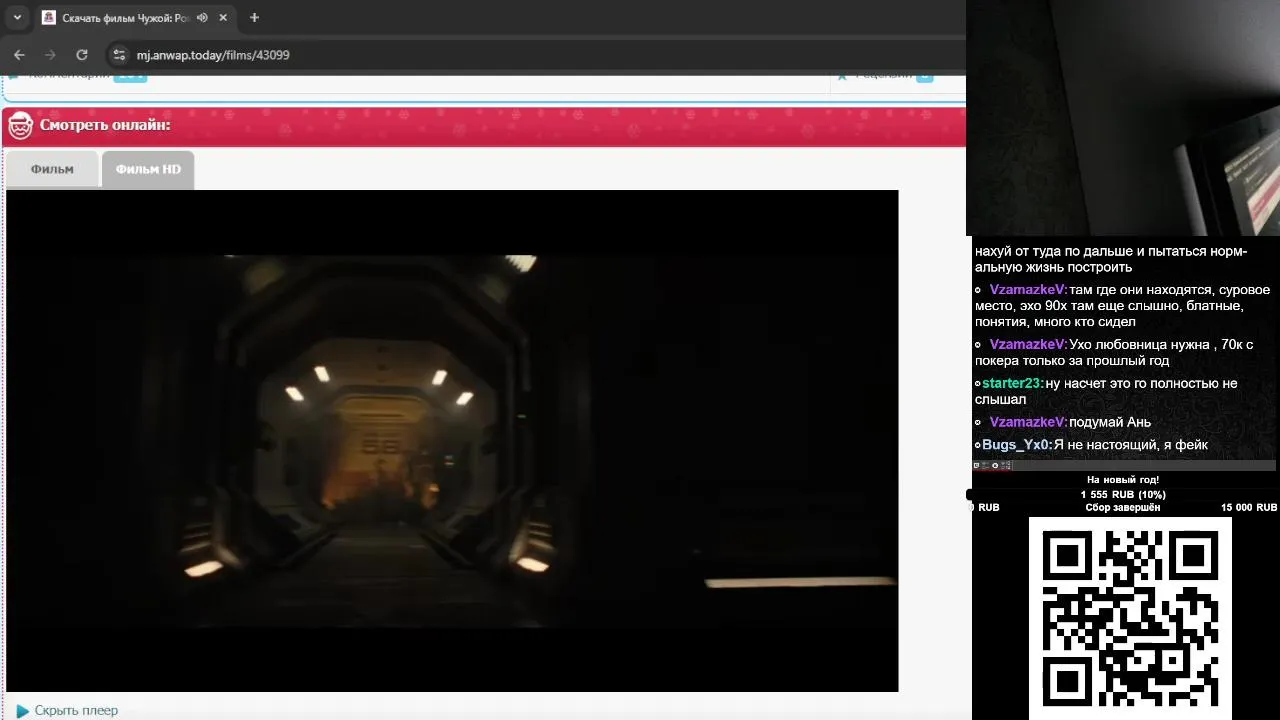Click the starter23 username in chat
The height and width of the screenshot is (720, 1280).
(x=1013, y=384)
